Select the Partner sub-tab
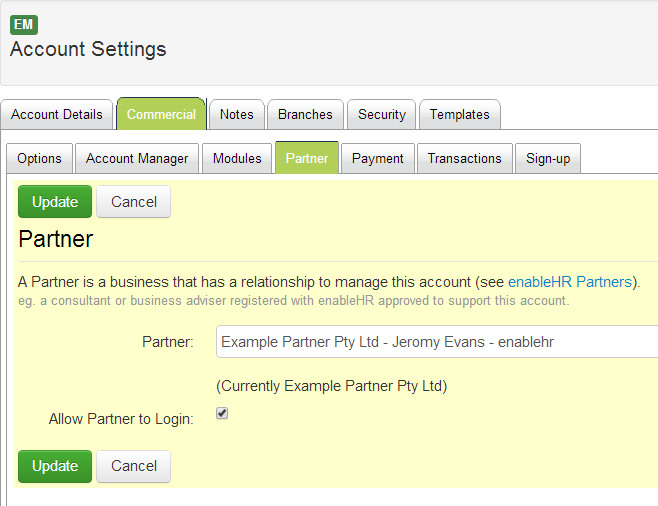This screenshot has height=506, width=658. pos(306,158)
